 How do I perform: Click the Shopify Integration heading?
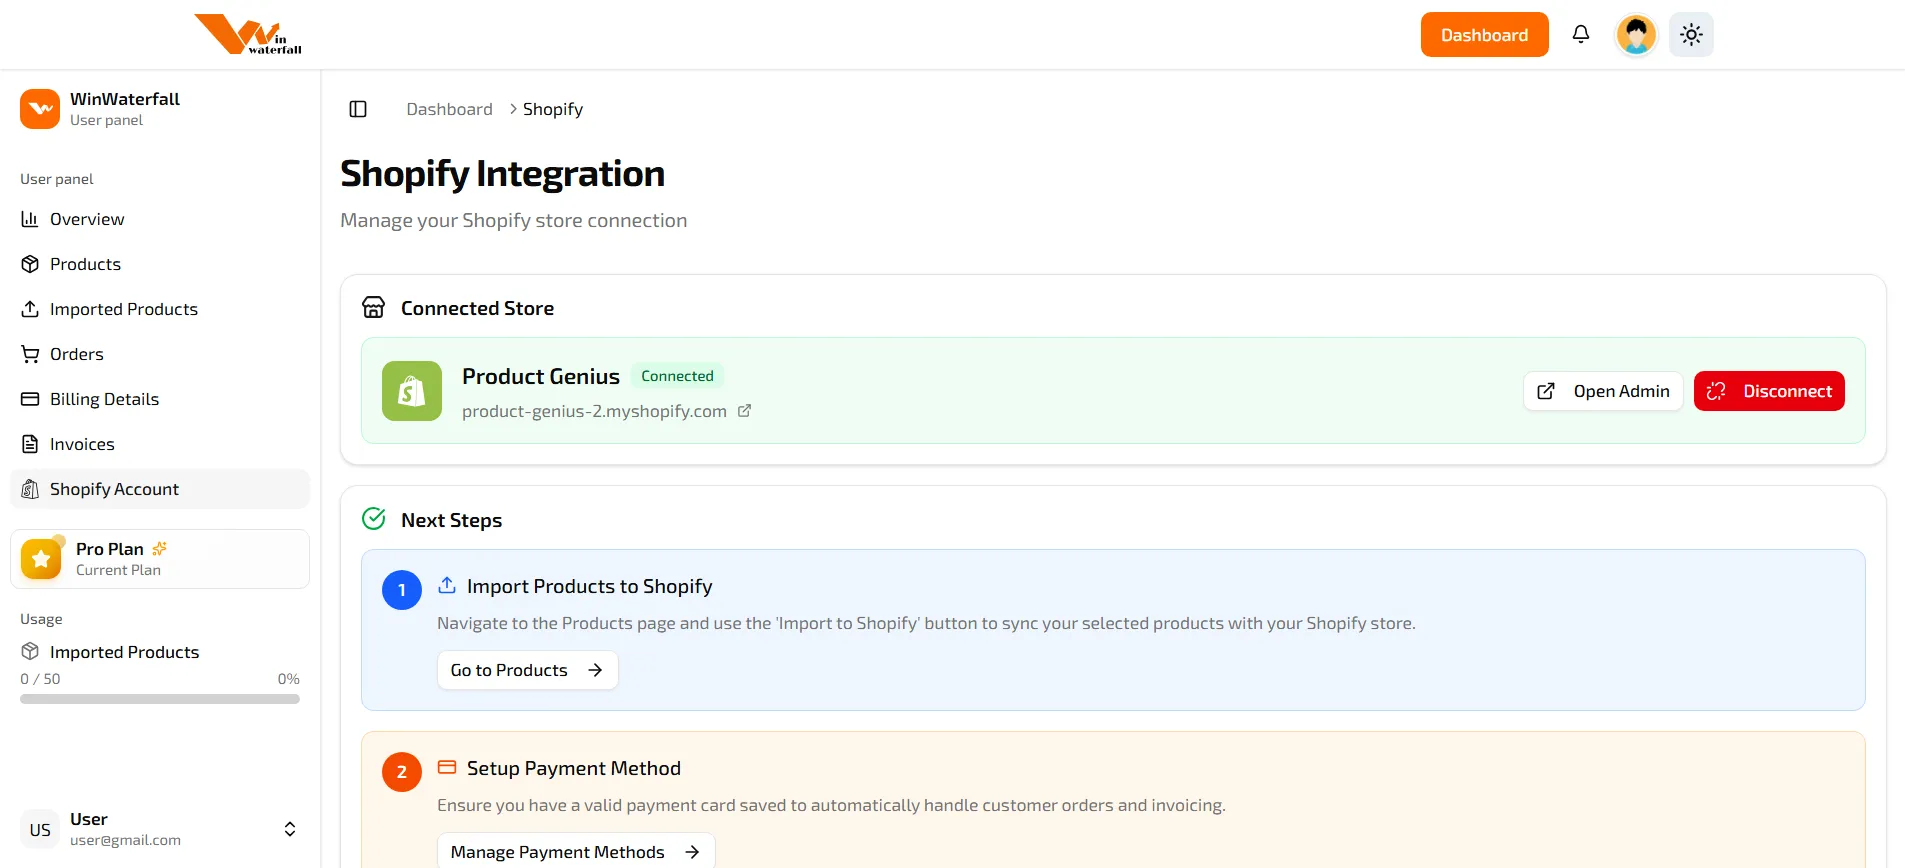pos(502,174)
